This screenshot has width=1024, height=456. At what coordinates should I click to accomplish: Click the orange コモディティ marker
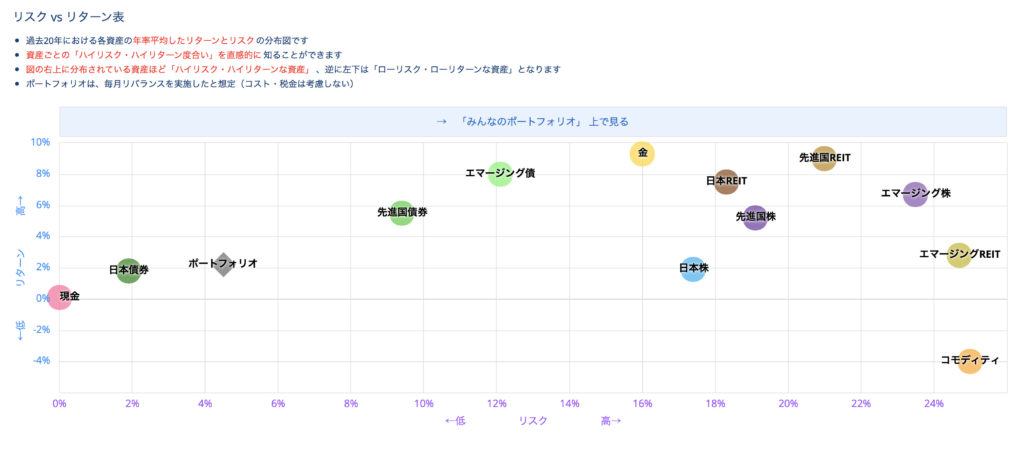point(969,361)
